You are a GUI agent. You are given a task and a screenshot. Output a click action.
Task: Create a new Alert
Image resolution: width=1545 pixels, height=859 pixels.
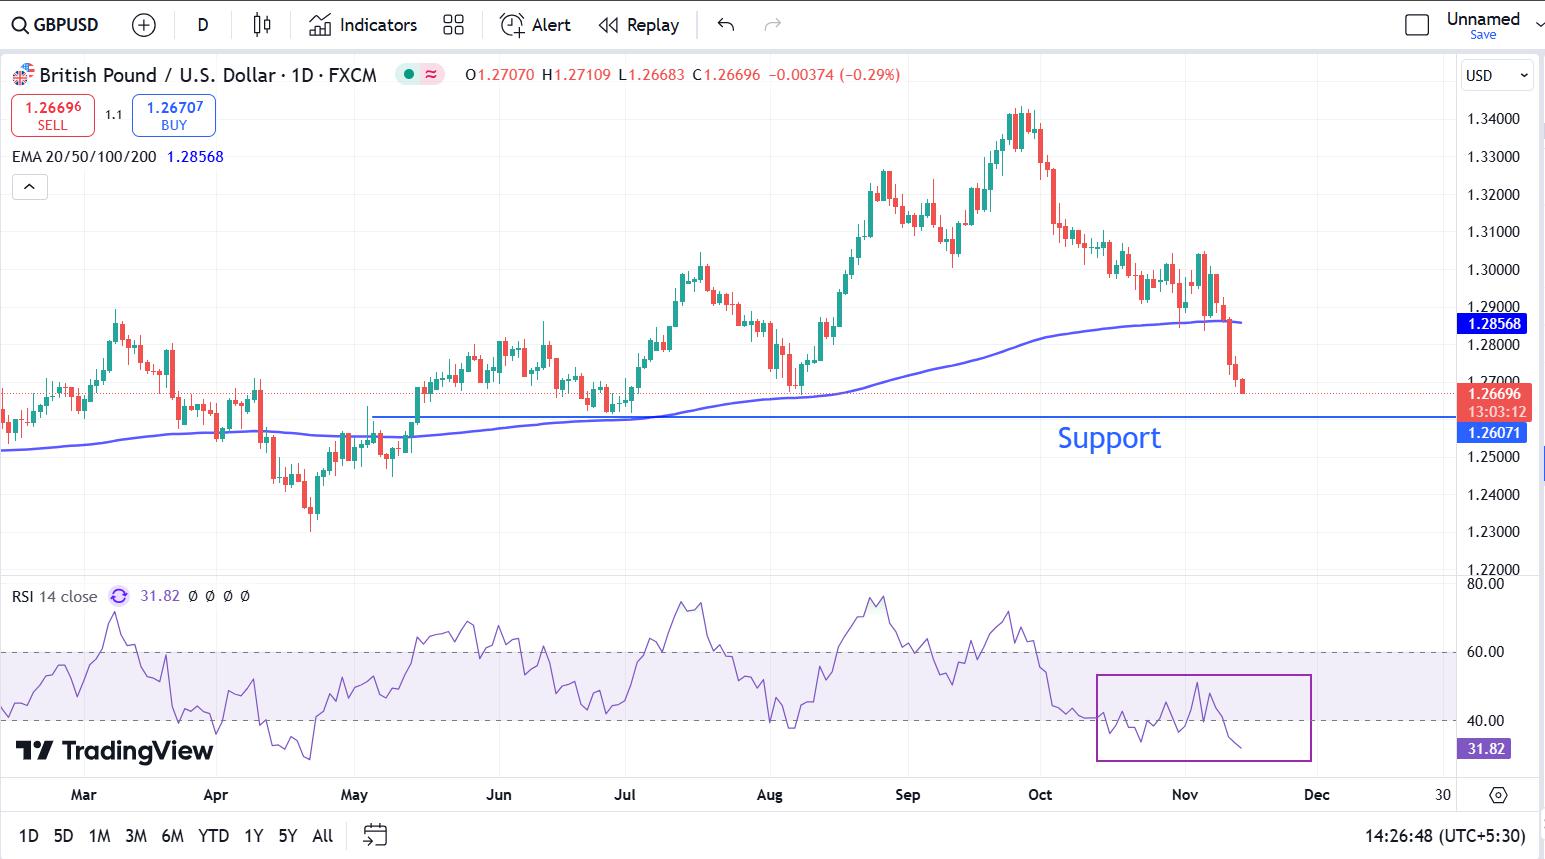(536, 25)
